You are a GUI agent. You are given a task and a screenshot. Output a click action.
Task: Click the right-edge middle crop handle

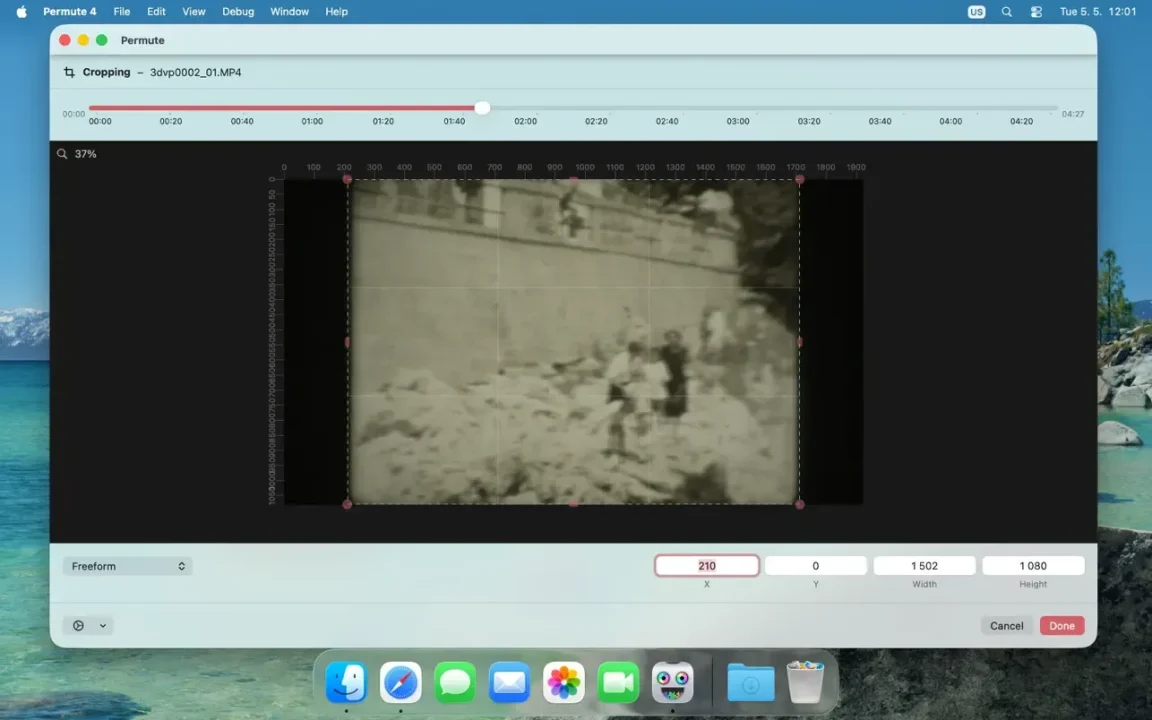click(x=799, y=342)
